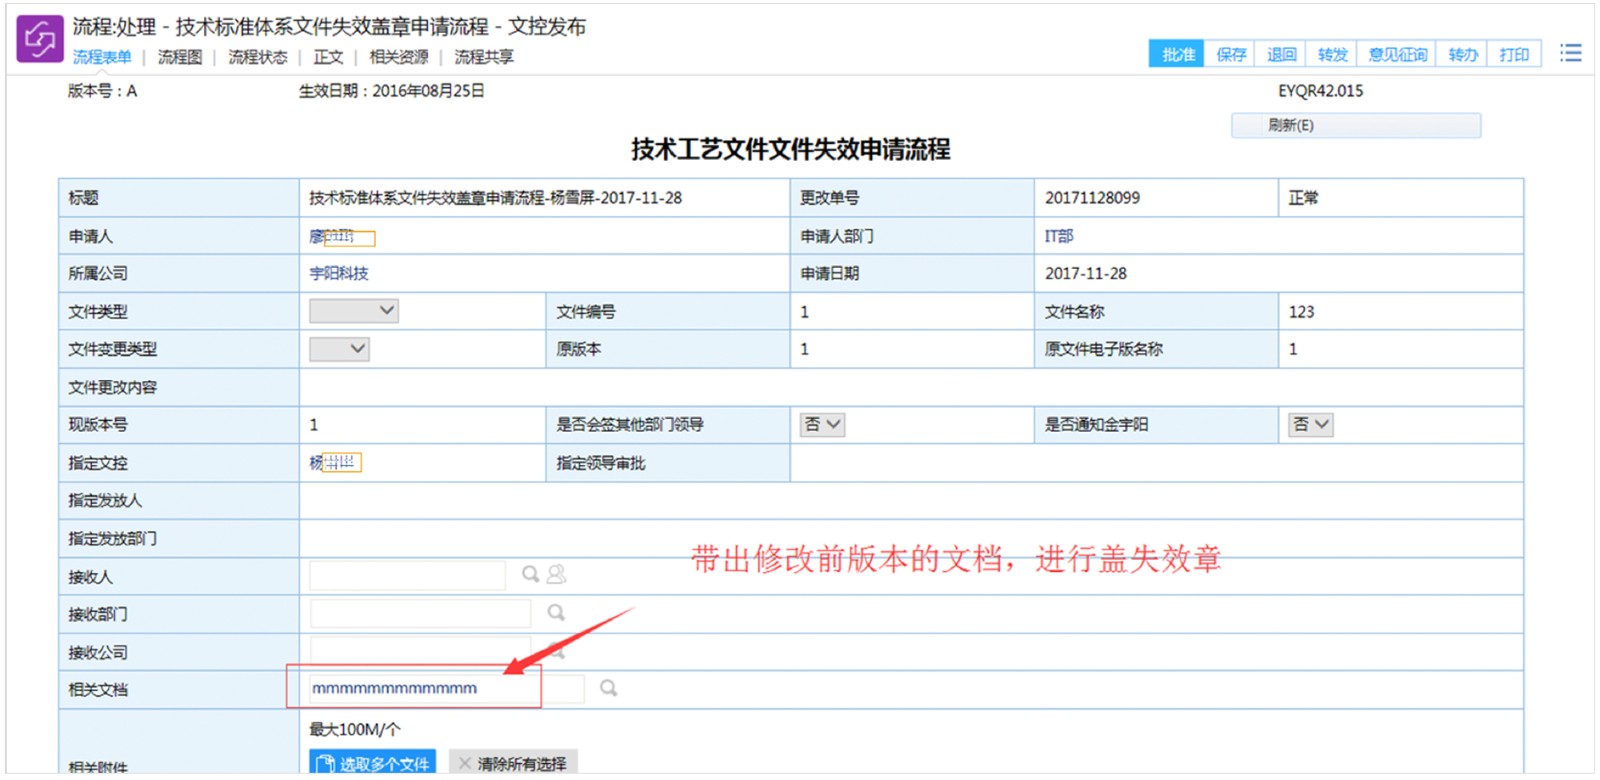Click the 打印 button
1600x780 pixels.
(x=1514, y=54)
